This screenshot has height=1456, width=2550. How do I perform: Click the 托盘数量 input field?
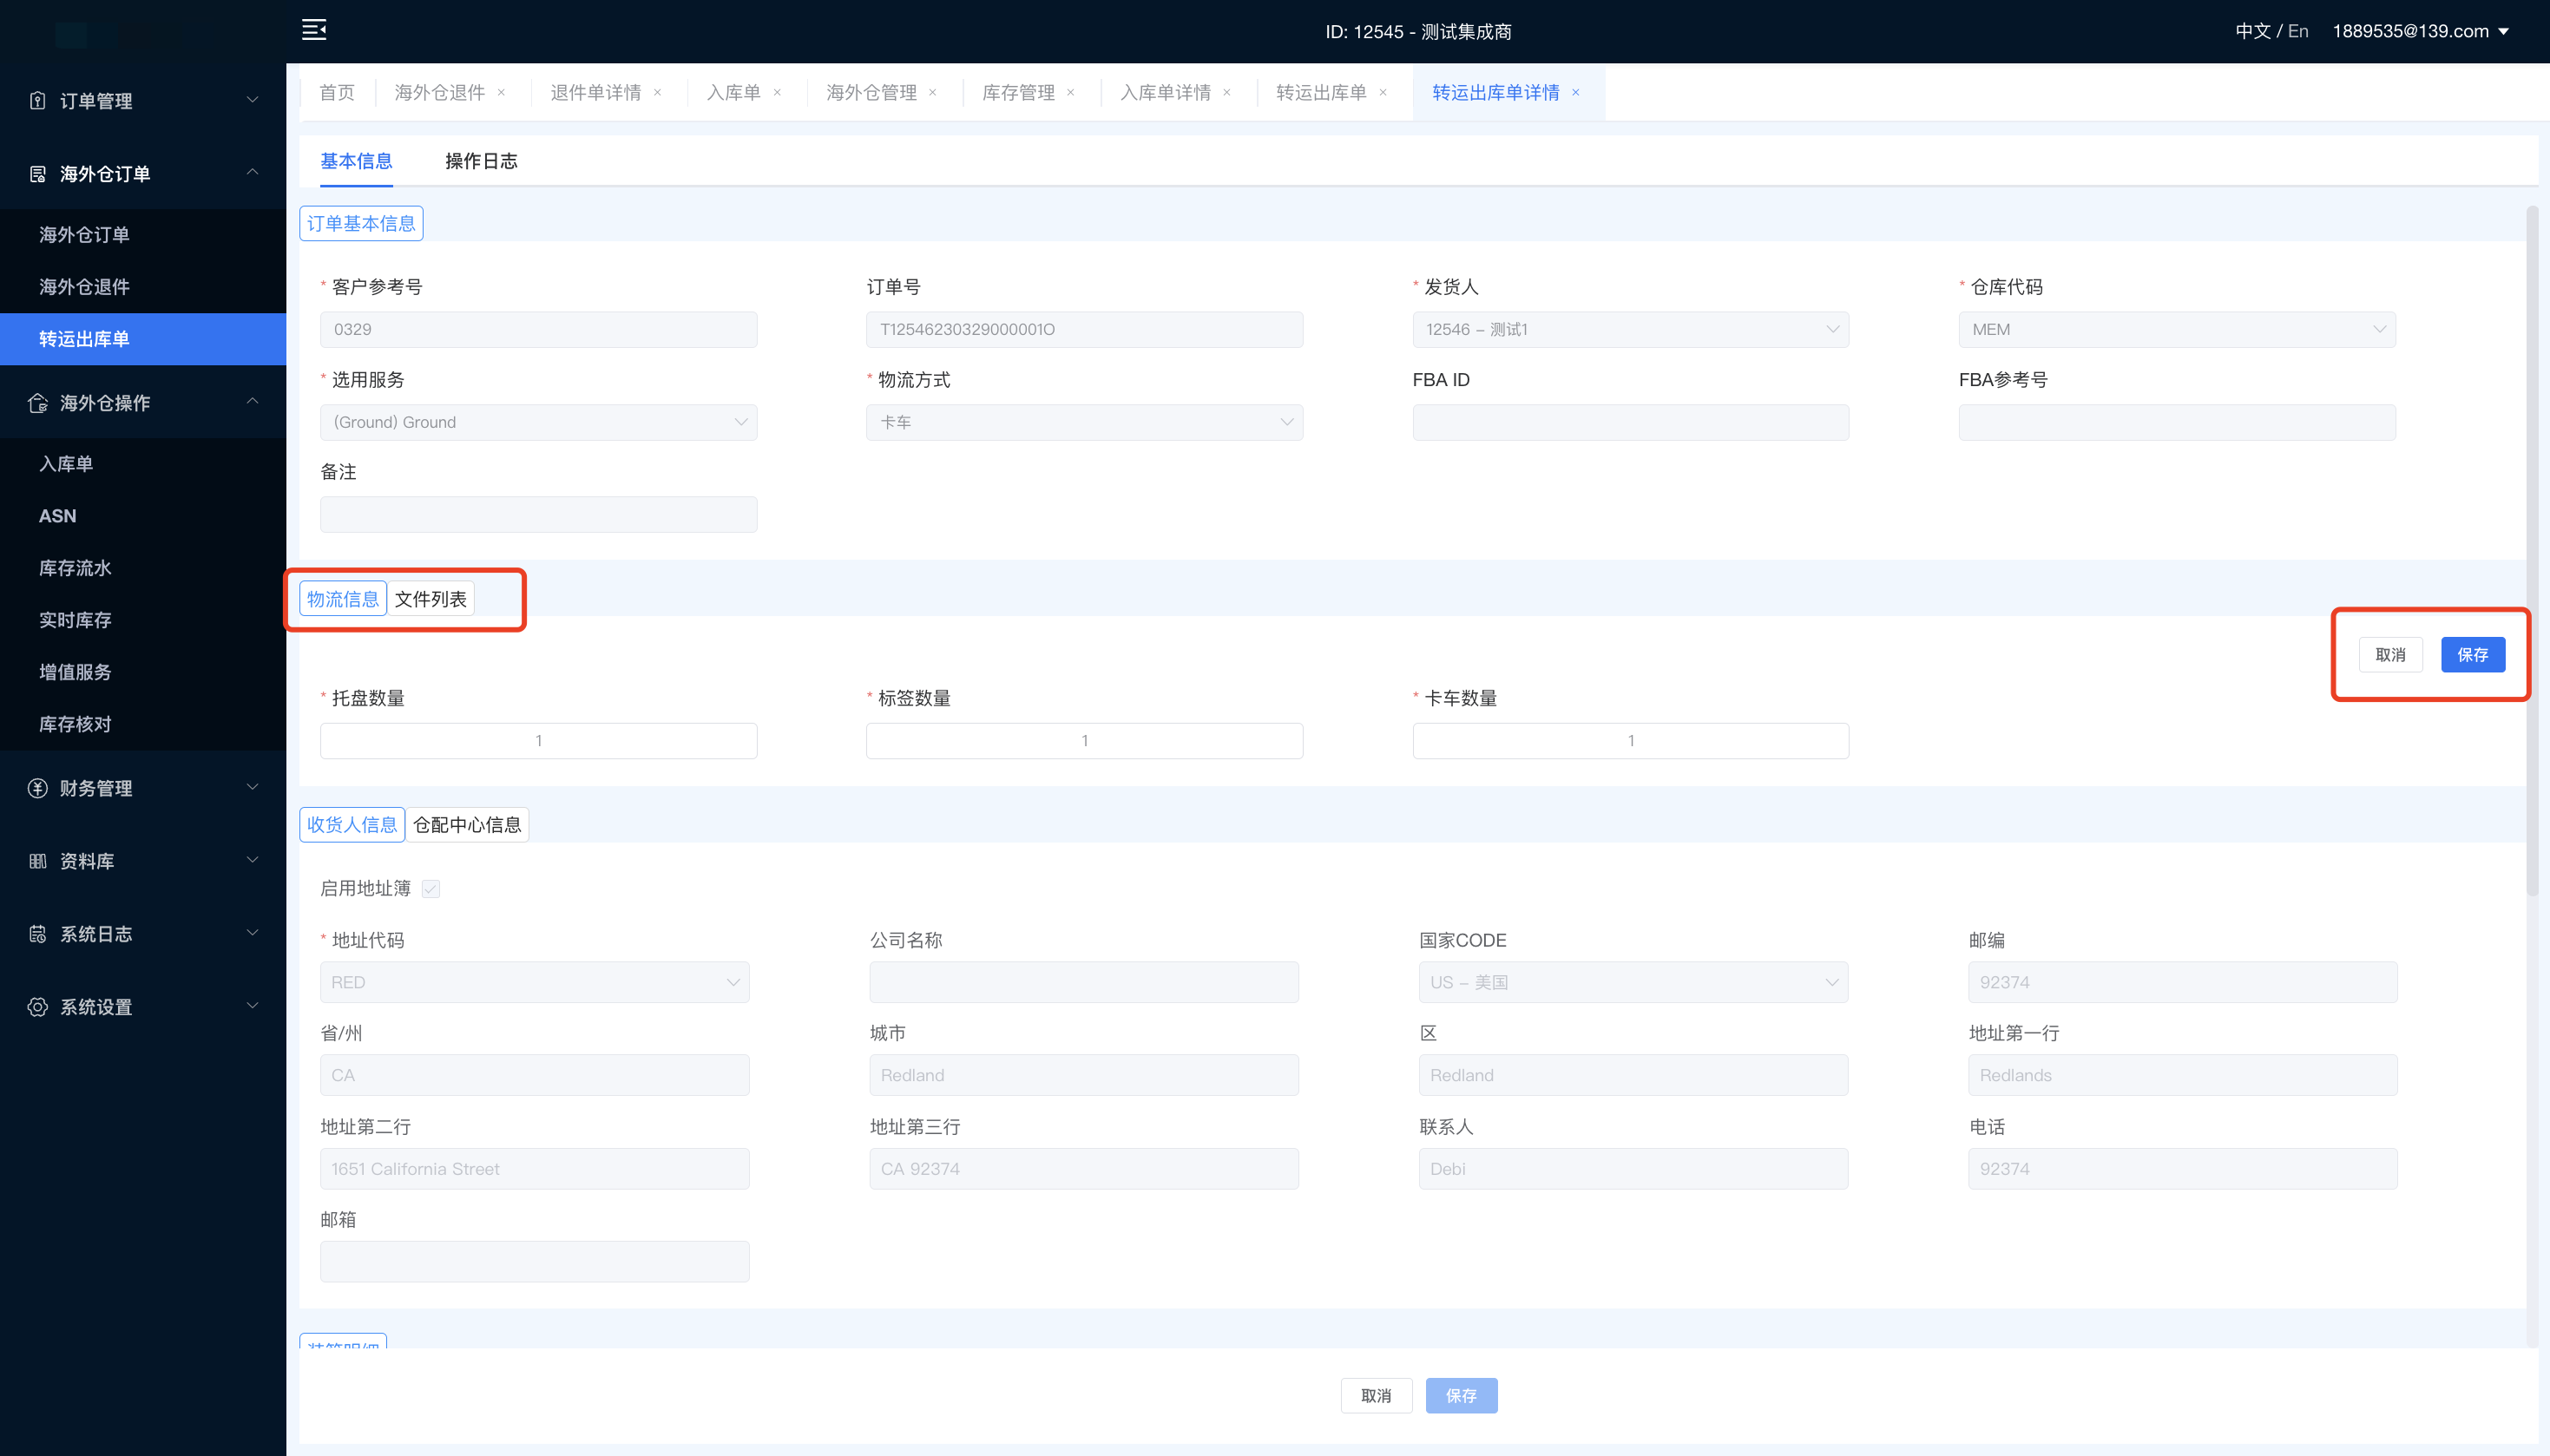[x=538, y=741]
